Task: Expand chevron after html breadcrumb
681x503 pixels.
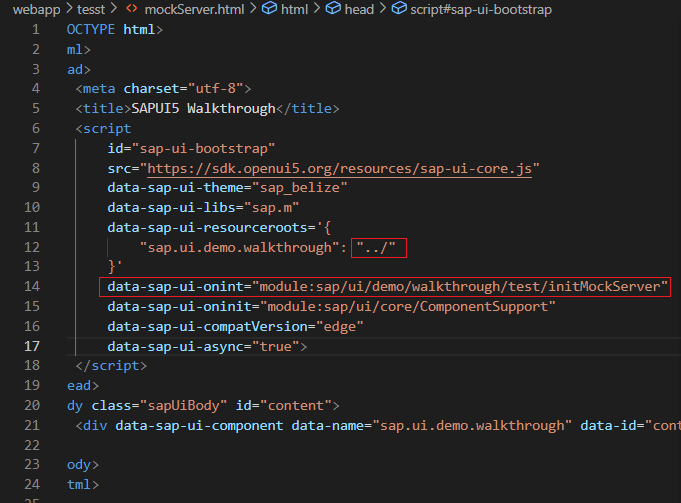Action: tap(317, 9)
